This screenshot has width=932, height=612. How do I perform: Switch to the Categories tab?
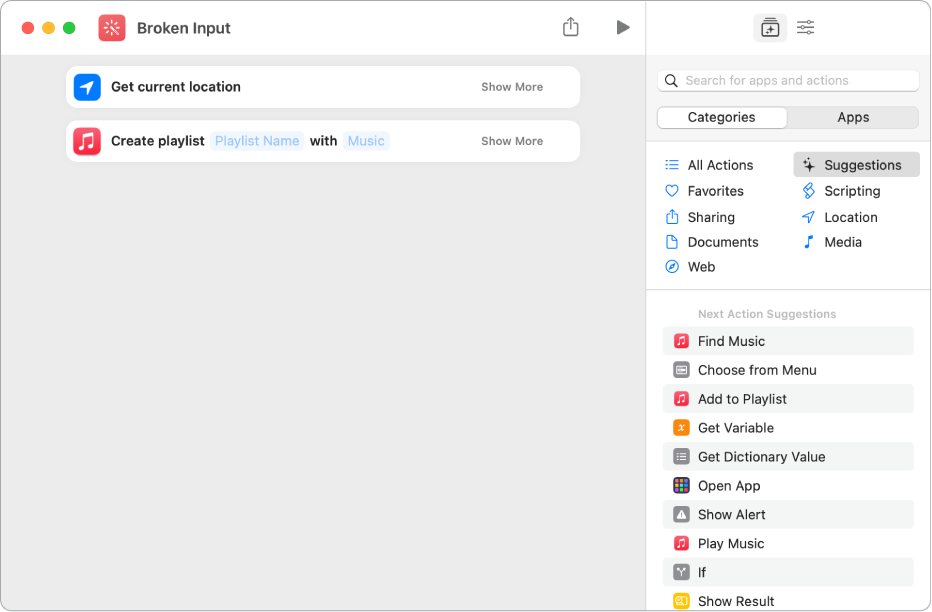(722, 117)
